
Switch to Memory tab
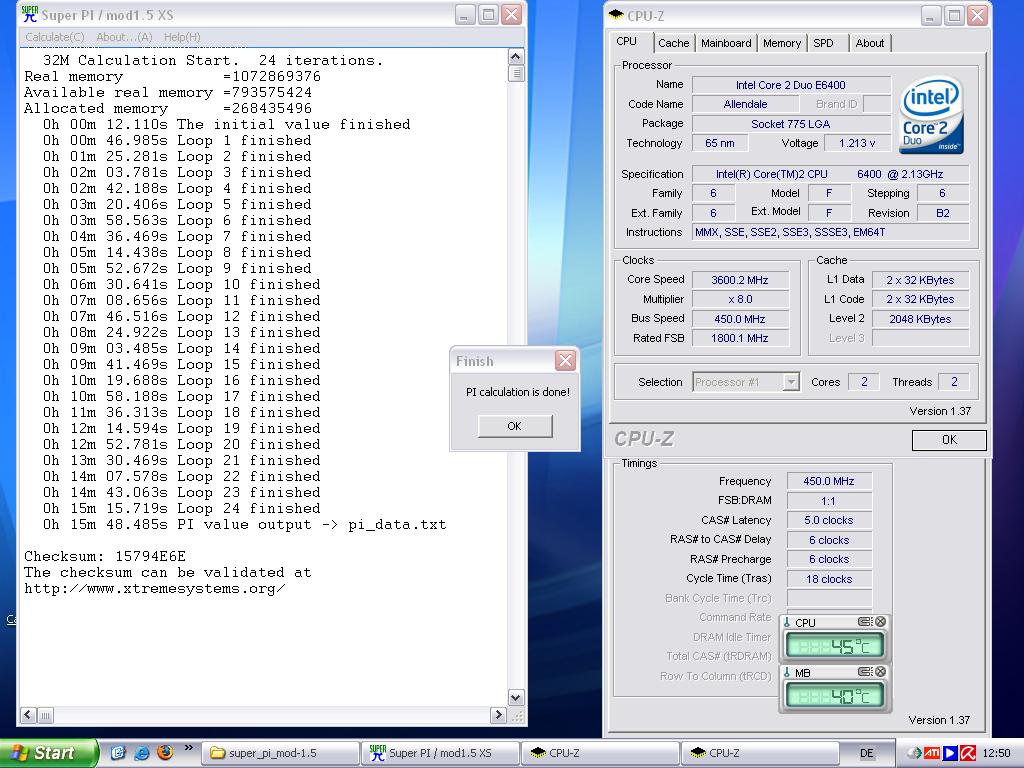tap(782, 43)
